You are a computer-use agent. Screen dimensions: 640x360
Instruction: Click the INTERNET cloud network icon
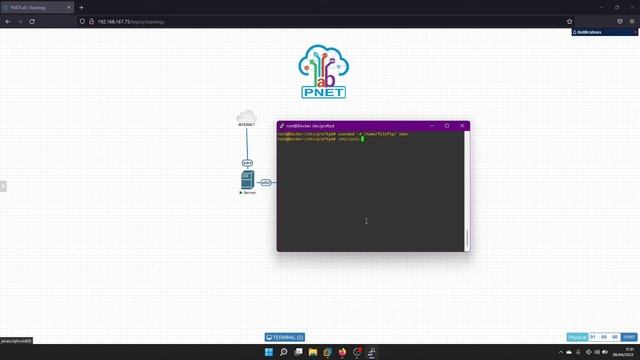pyautogui.click(x=247, y=116)
